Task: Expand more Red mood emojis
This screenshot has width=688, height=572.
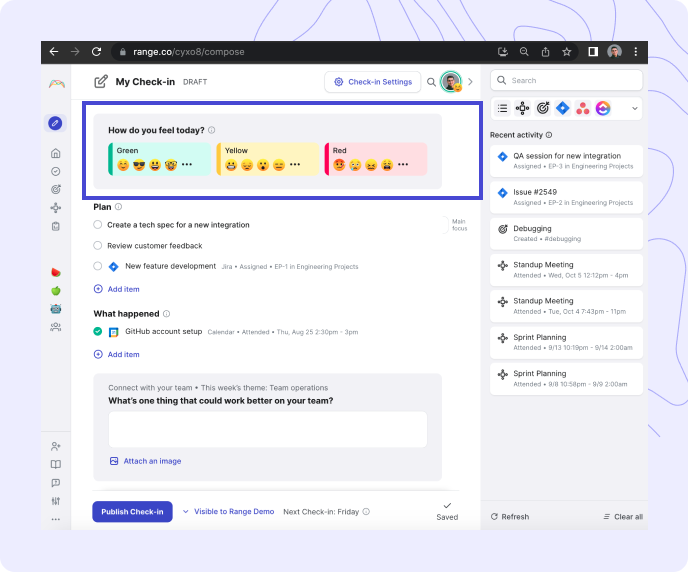Action: point(403,164)
